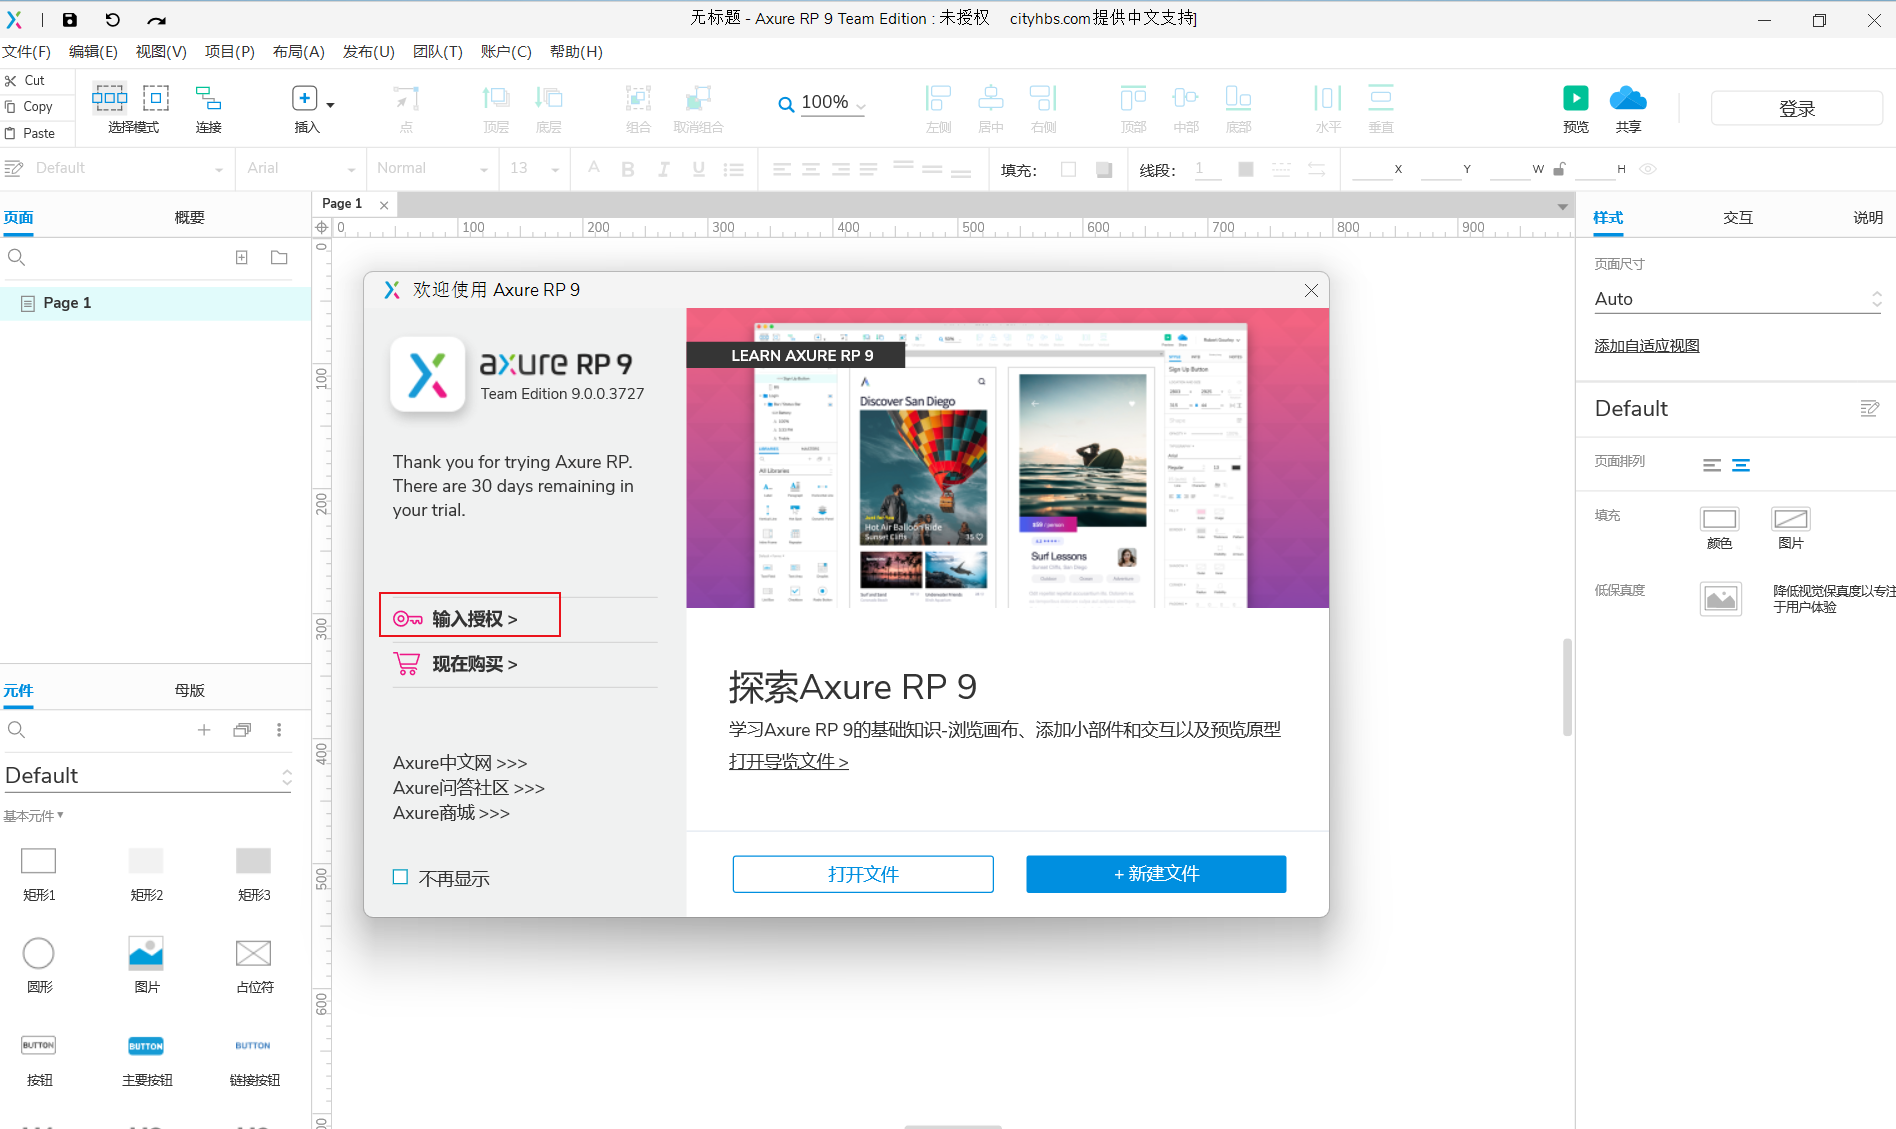
Task: Pick the page fill image swatch
Action: pos(1791,518)
